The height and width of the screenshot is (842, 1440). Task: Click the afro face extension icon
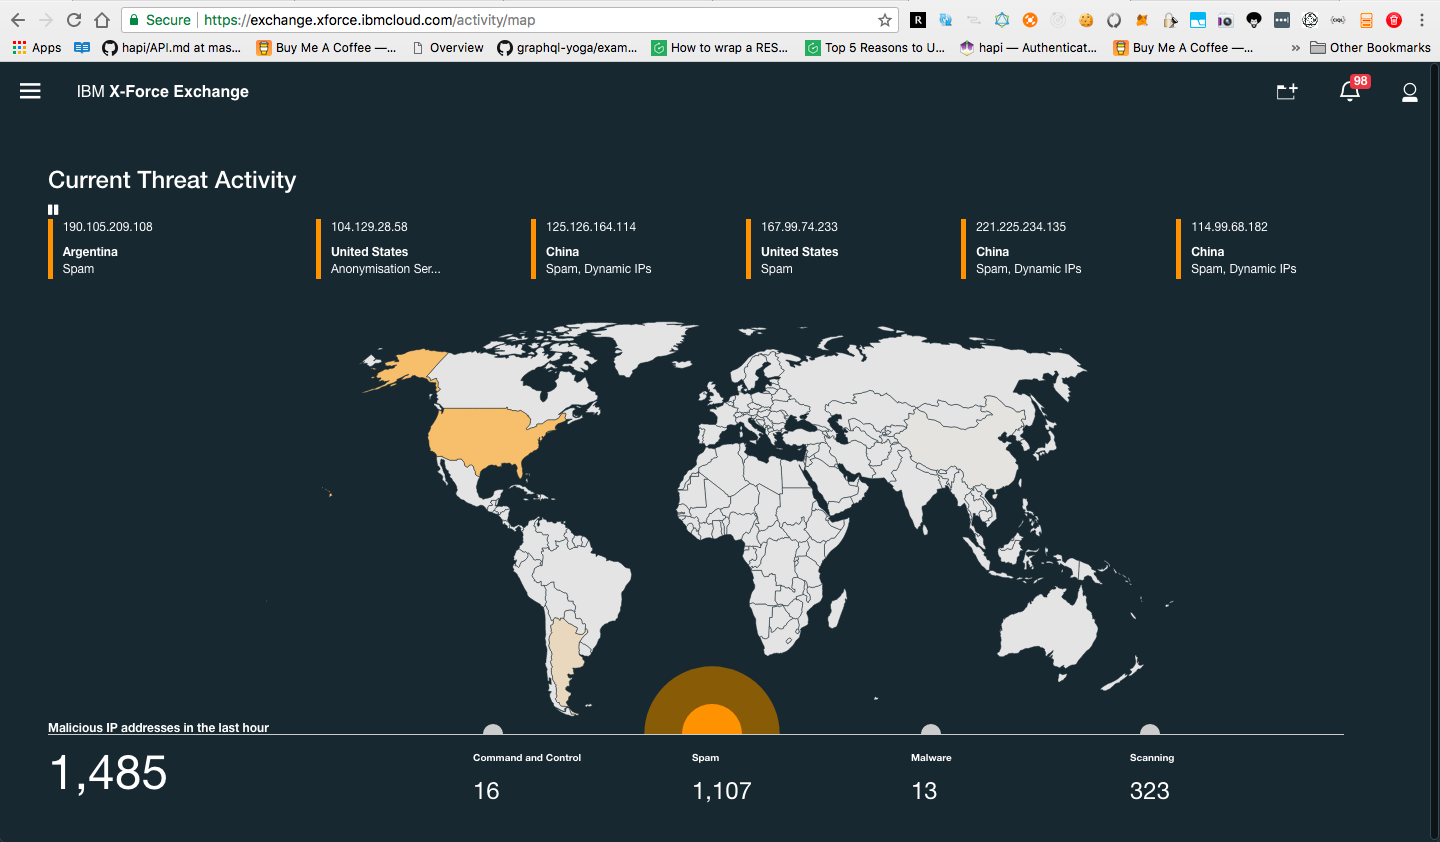pos(1254,20)
